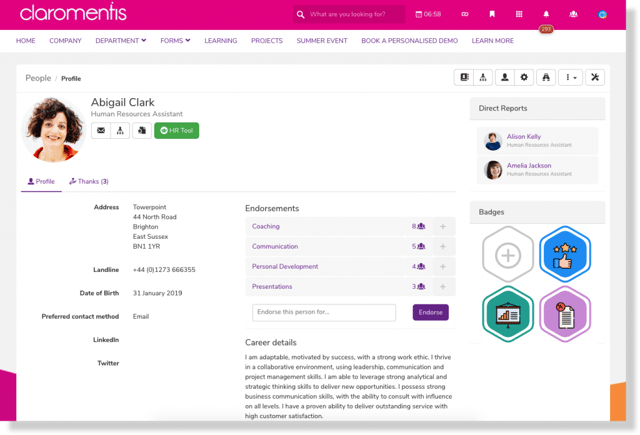Click the Direct Reports panel heading
This screenshot has height=435, width=640.
click(x=503, y=108)
